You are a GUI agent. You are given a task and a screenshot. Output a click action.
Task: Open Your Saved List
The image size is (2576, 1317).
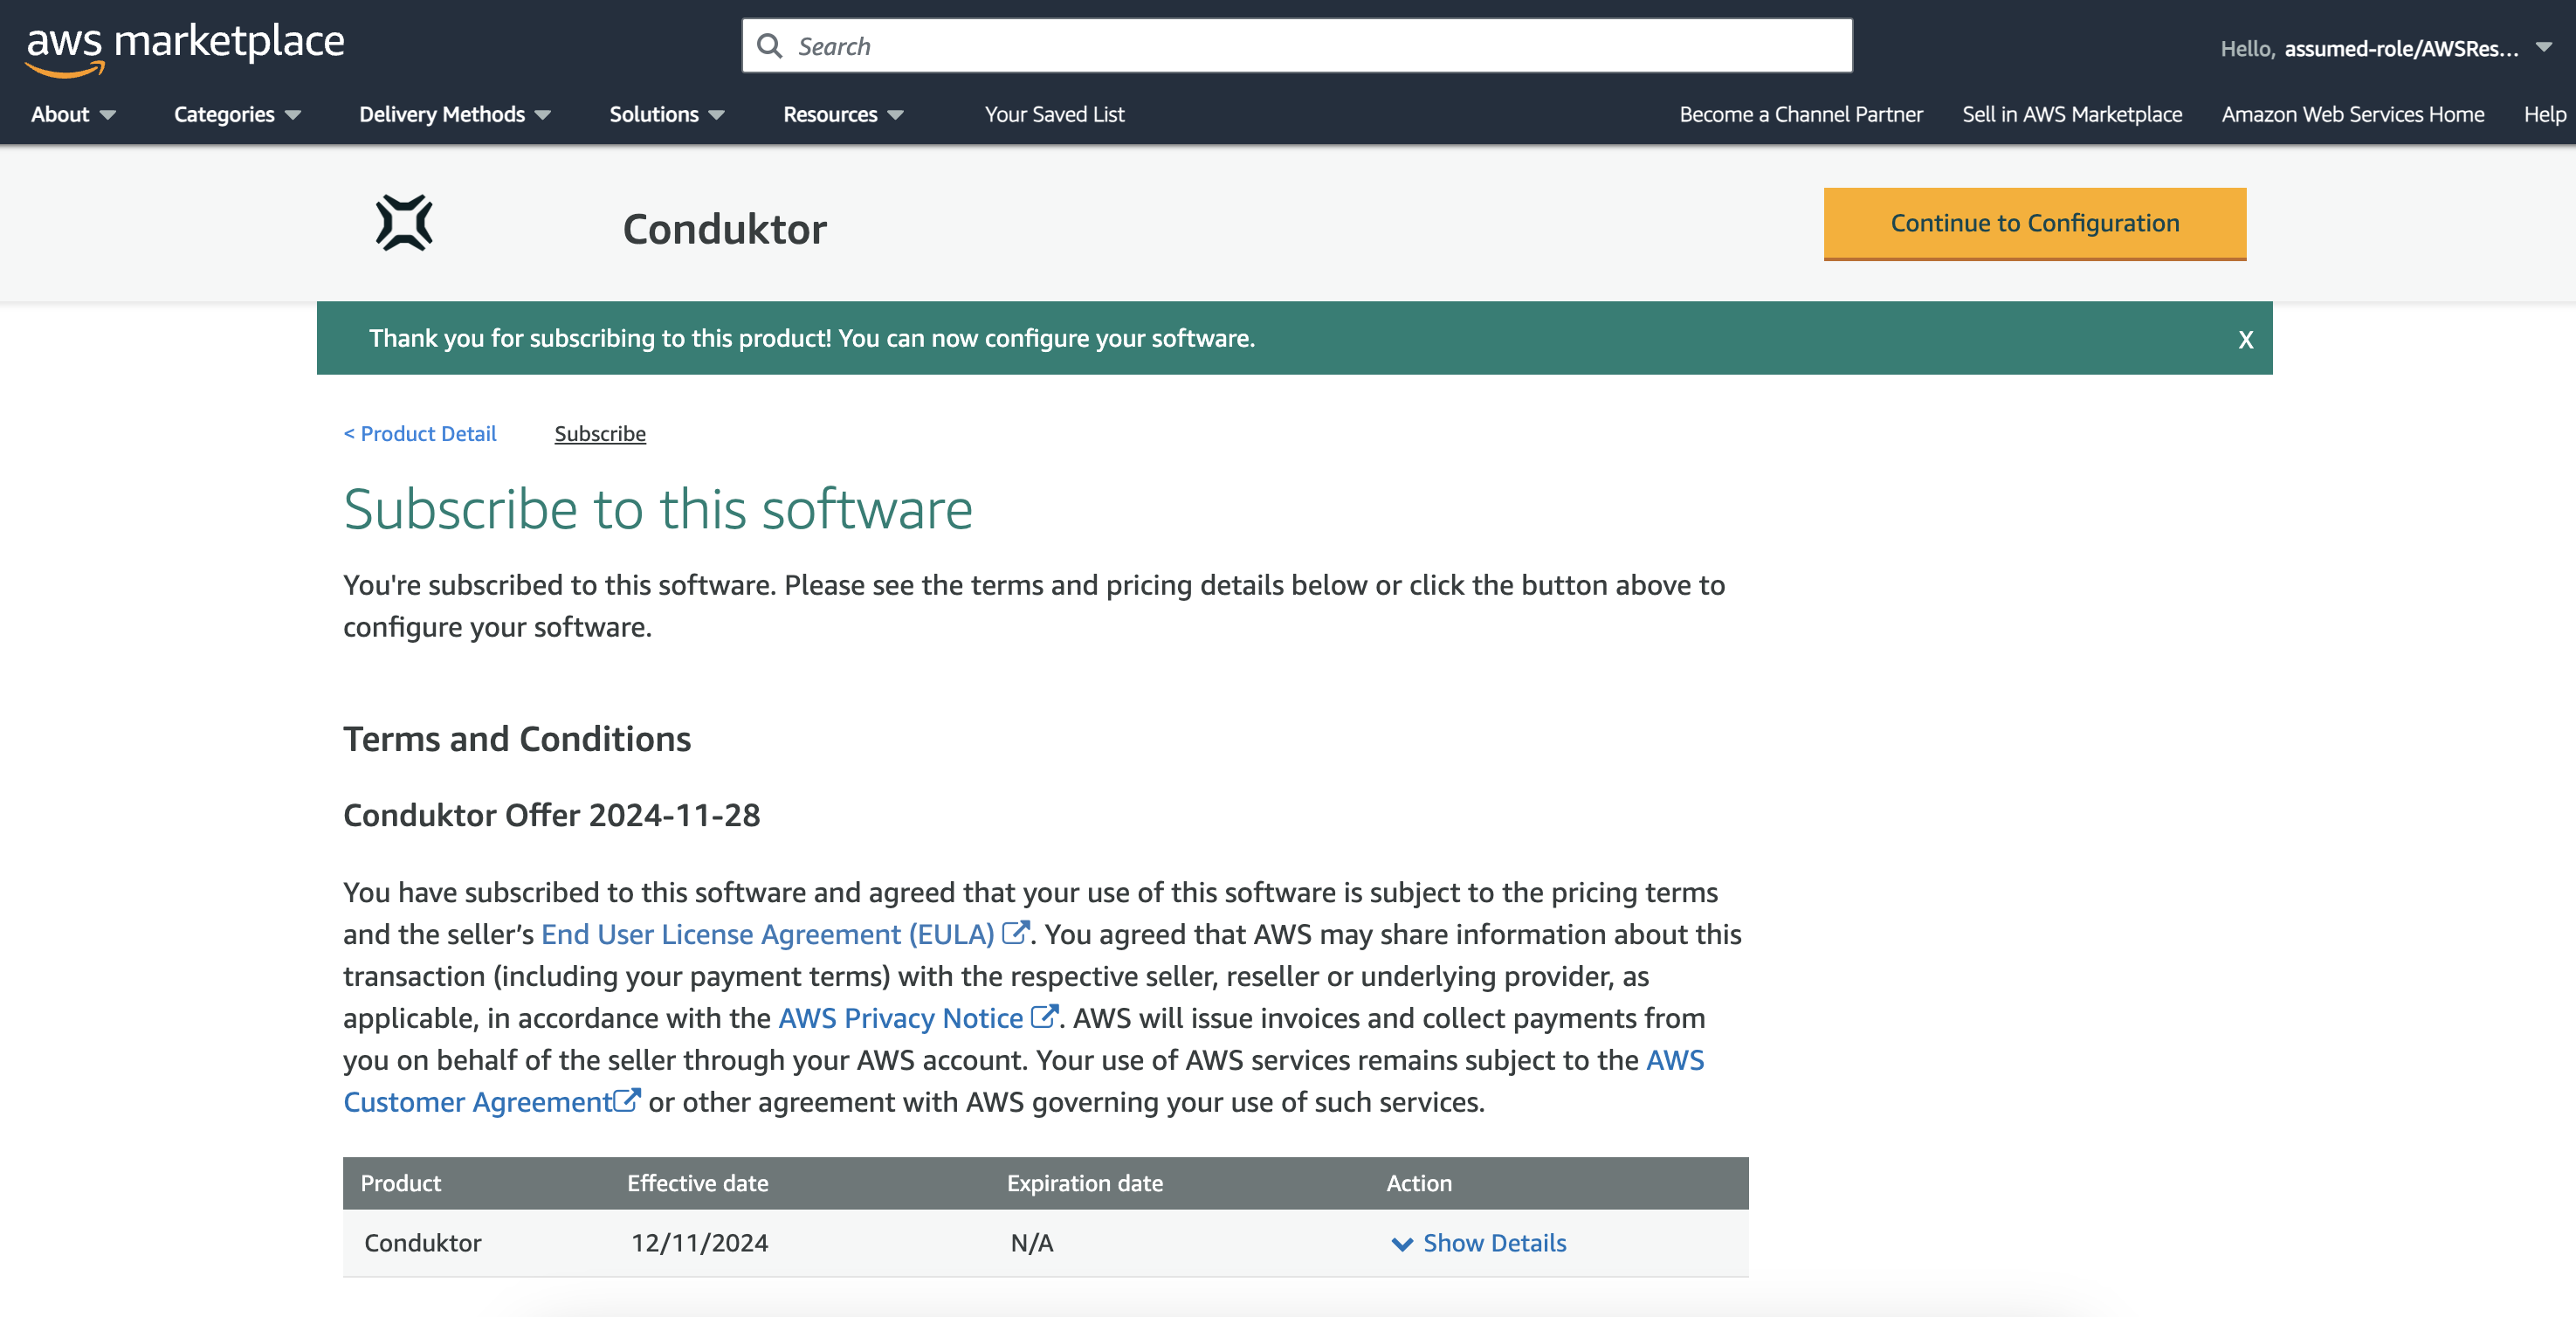[x=1054, y=114]
